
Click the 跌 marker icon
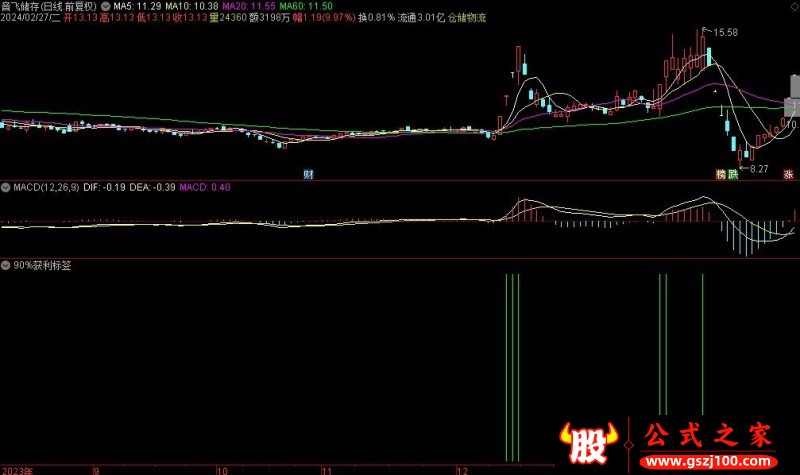pos(733,174)
